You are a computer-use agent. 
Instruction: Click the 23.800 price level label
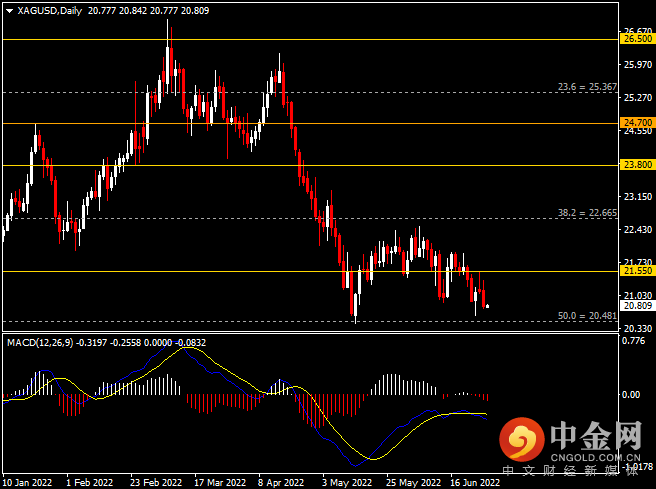click(638, 165)
